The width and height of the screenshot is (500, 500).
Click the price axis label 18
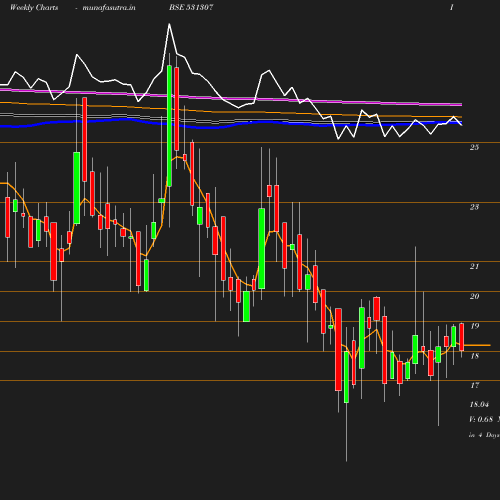474,356
